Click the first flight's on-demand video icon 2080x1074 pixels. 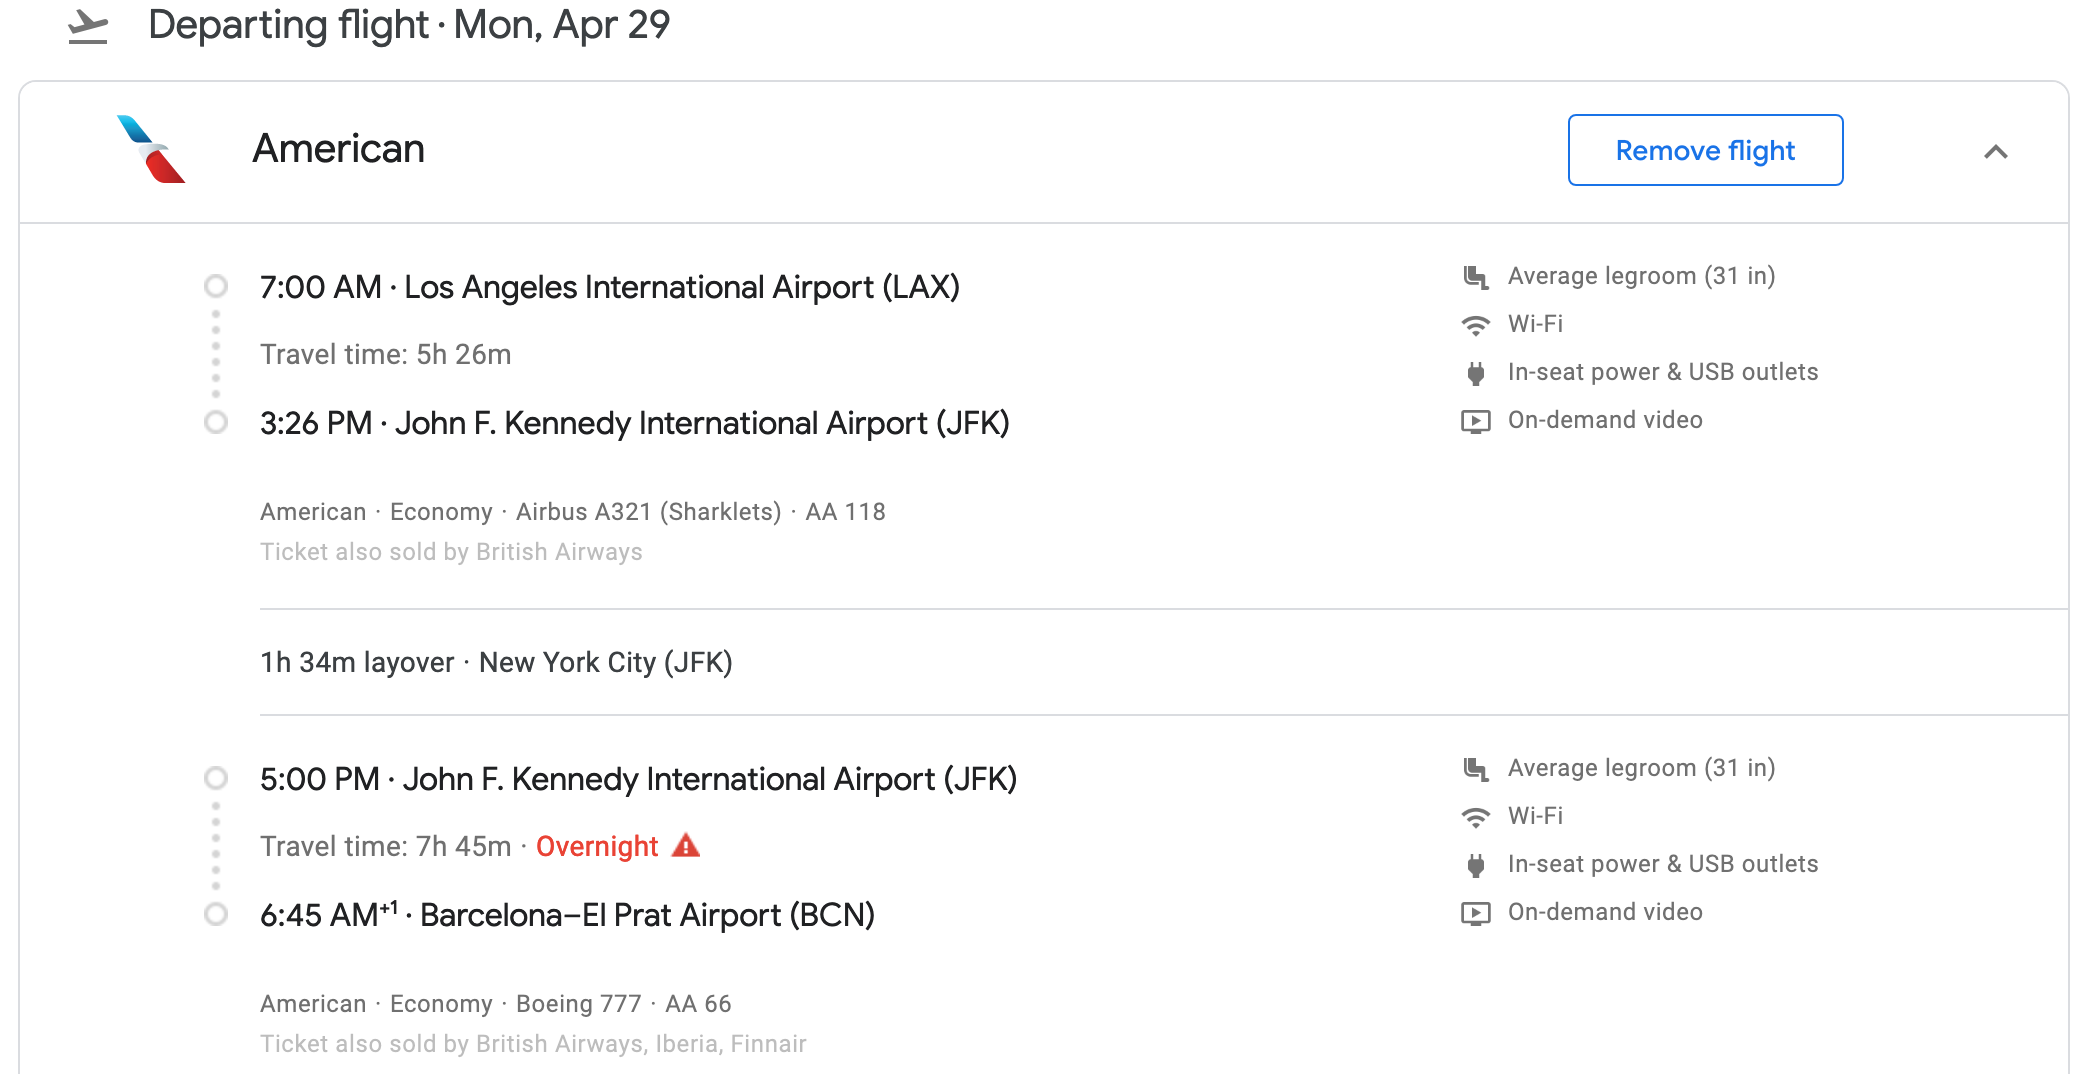pos(1475,421)
